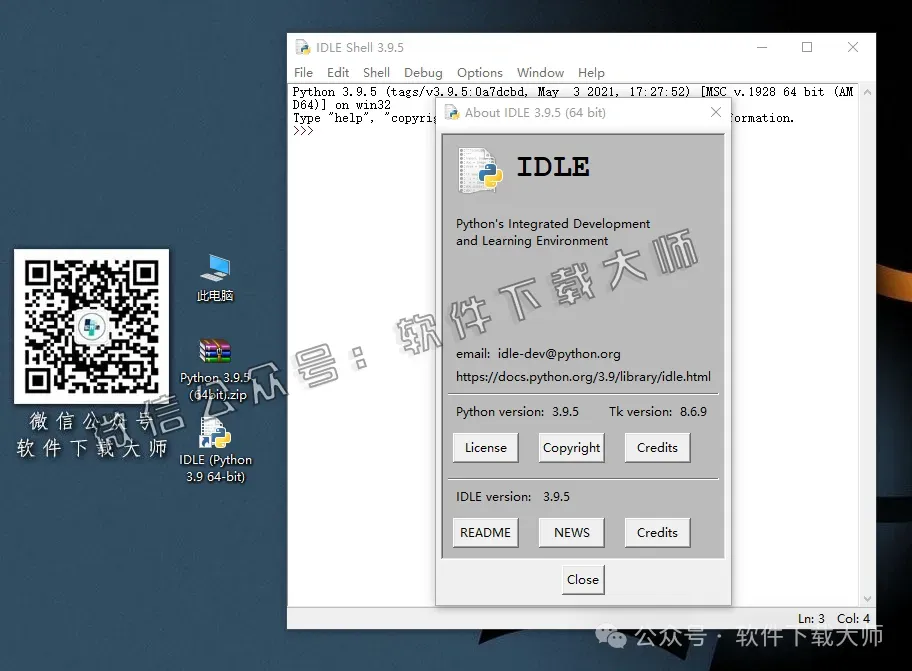This screenshot has width=912, height=671.
Task: Click the shell scrollbar up arrow
Action: pyautogui.click(x=867, y=92)
